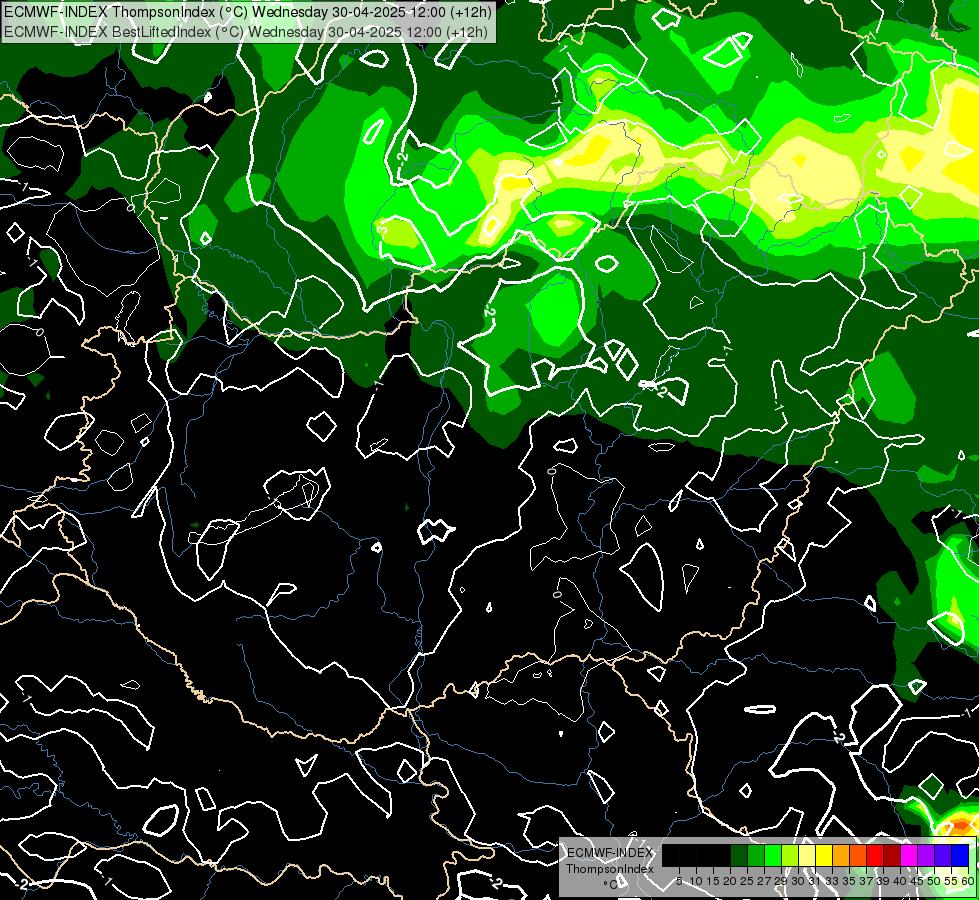Viewport: 979px width, 900px height.
Task: Click the legend tick label 5
Action: (679, 881)
